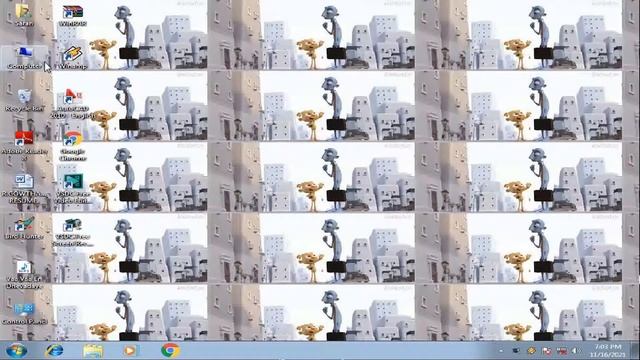This screenshot has width=640, height=360.
Task: Show hidden system tray icons
Action: pyautogui.click(x=501, y=351)
